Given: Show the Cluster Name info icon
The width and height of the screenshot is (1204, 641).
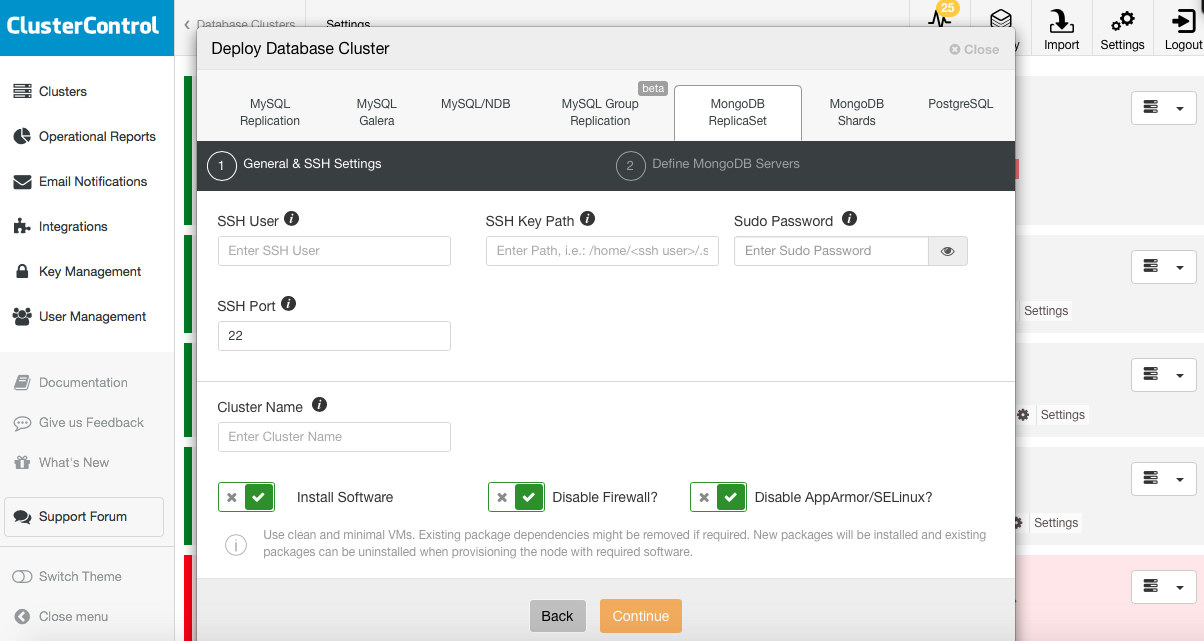Looking at the screenshot, I should (319, 405).
